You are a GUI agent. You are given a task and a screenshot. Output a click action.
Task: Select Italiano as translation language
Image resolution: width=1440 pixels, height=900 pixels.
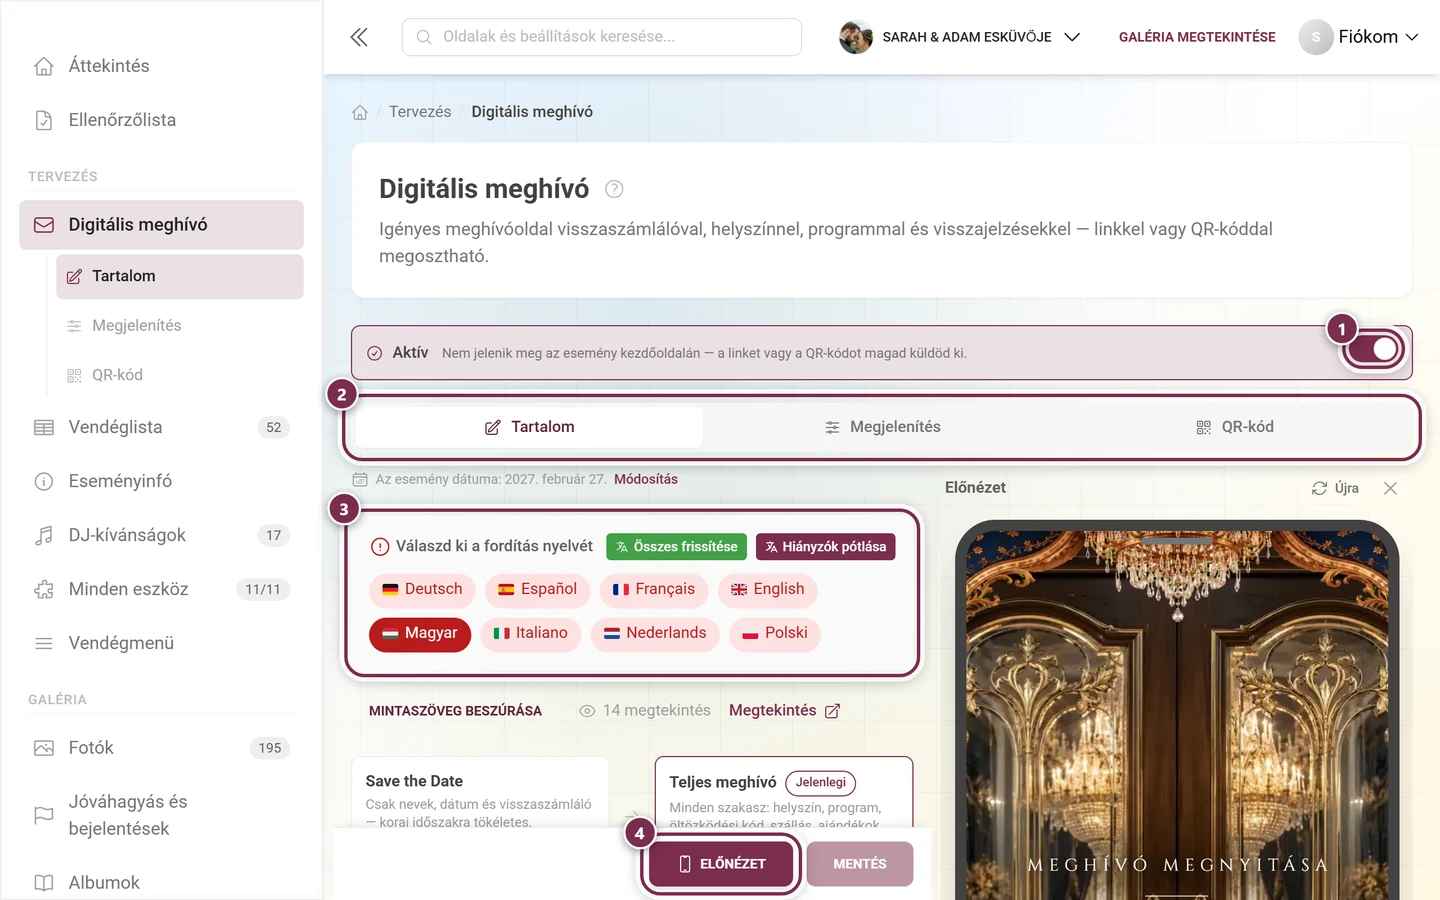point(531,634)
